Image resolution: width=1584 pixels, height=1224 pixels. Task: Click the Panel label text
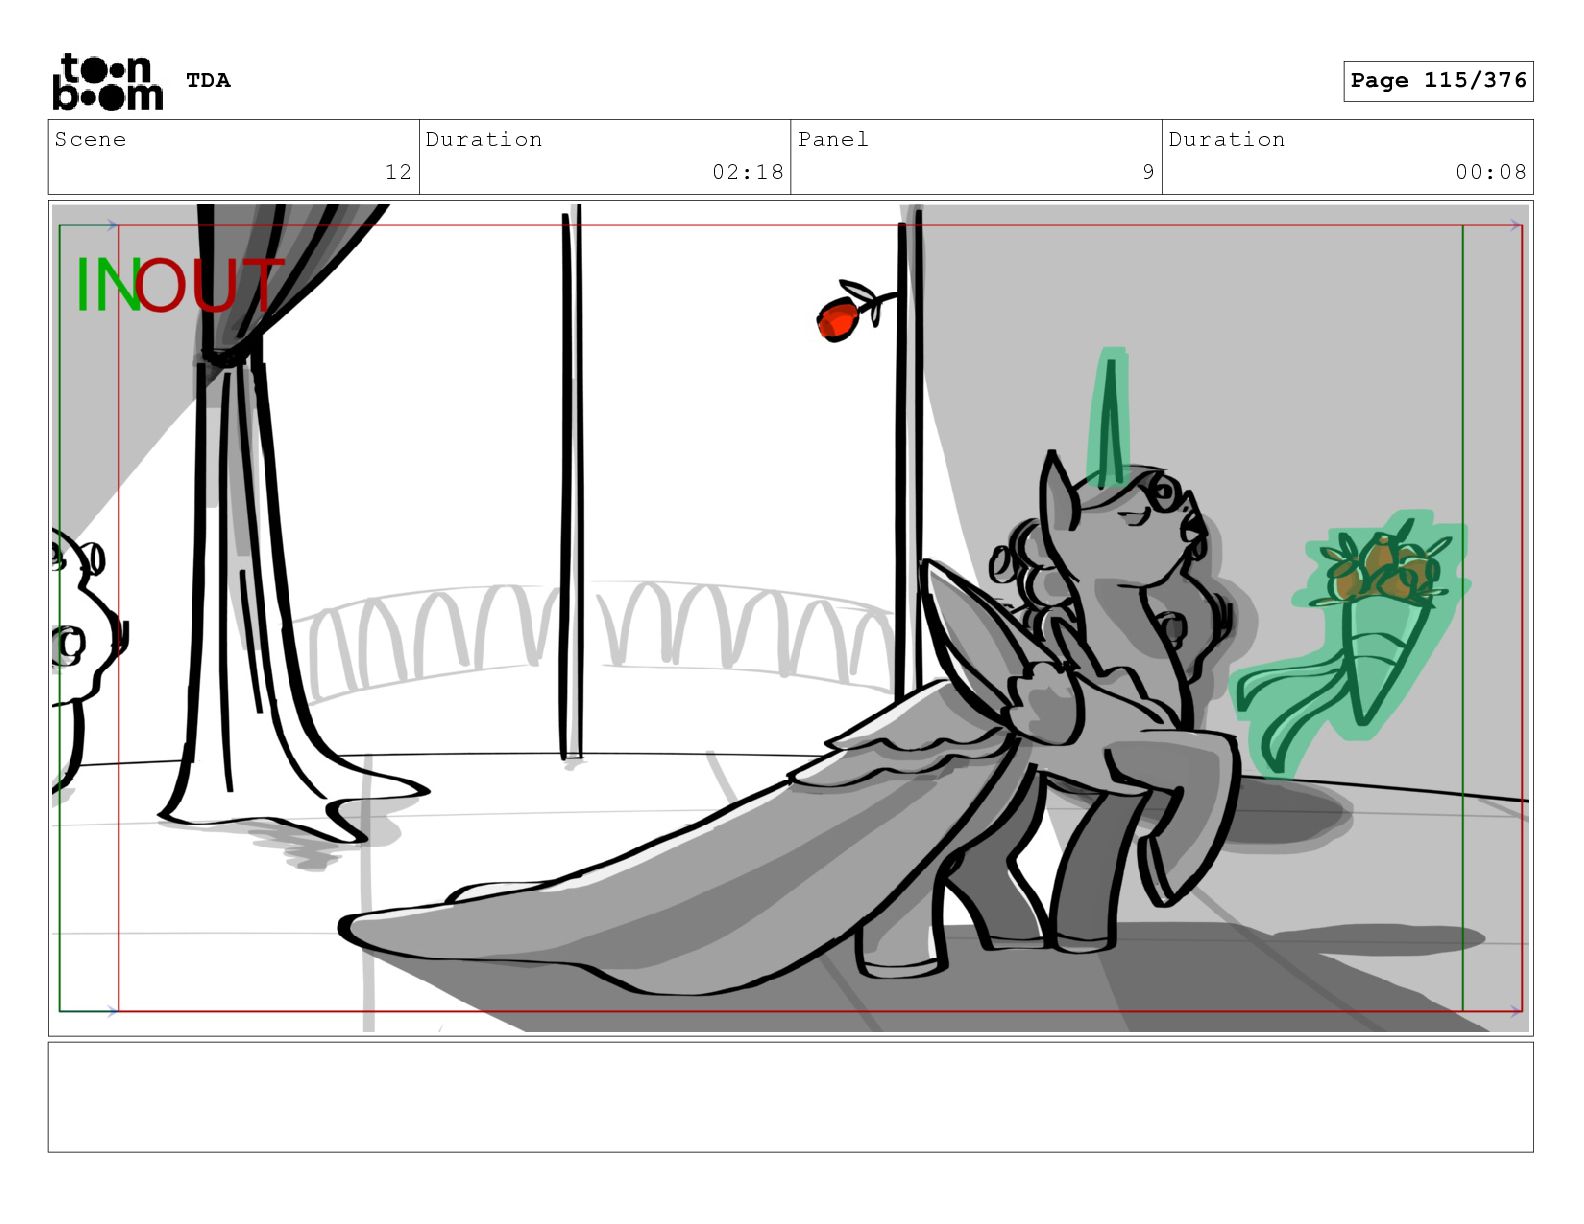point(833,139)
